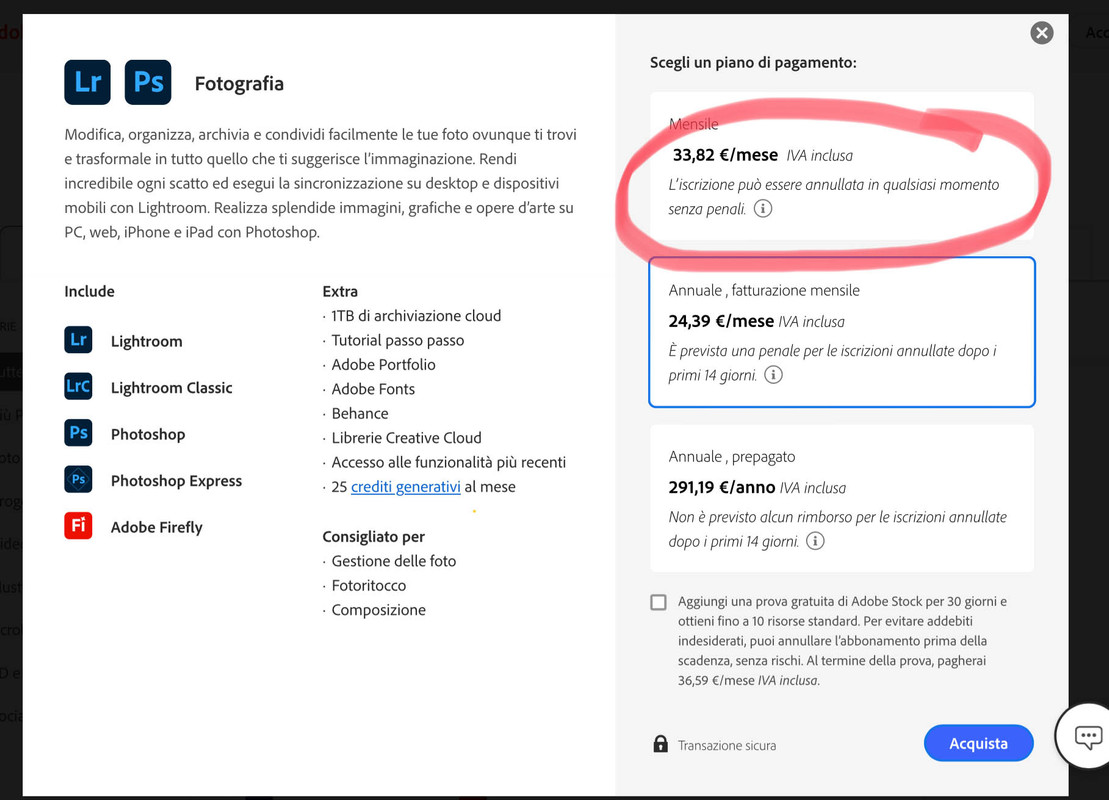Click Fotoritocco text
1109x800 pixels.
point(368,586)
